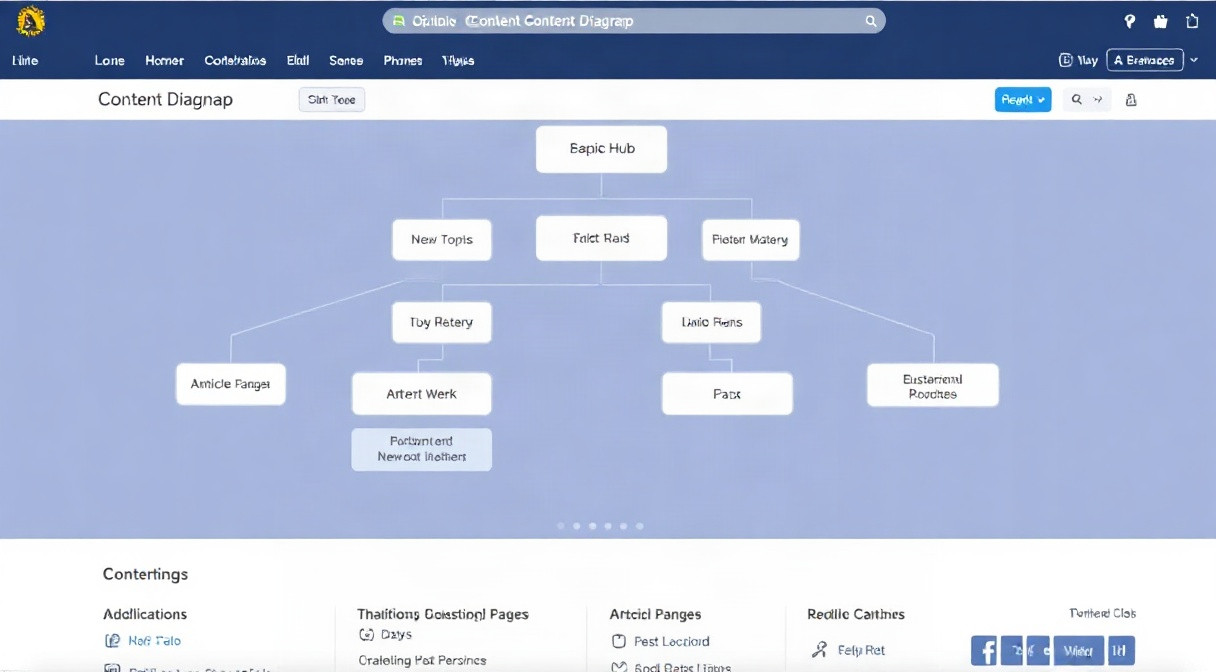Select the Eapic Hub diagram node
The height and width of the screenshot is (672, 1216).
pyautogui.click(x=602, y=149)
